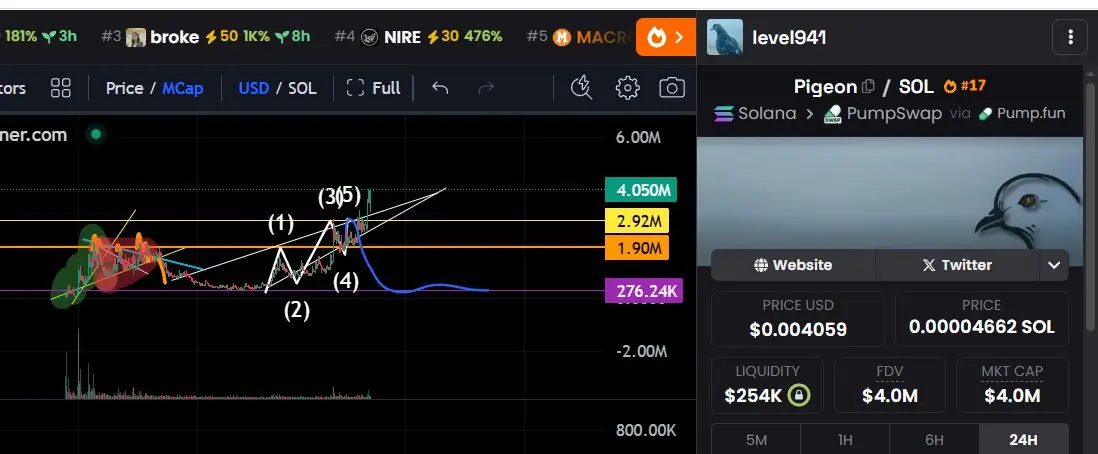This screenshot has width=1098, height=454.
Task: Open trending token #4 NIRE
Action: point(418,37)
